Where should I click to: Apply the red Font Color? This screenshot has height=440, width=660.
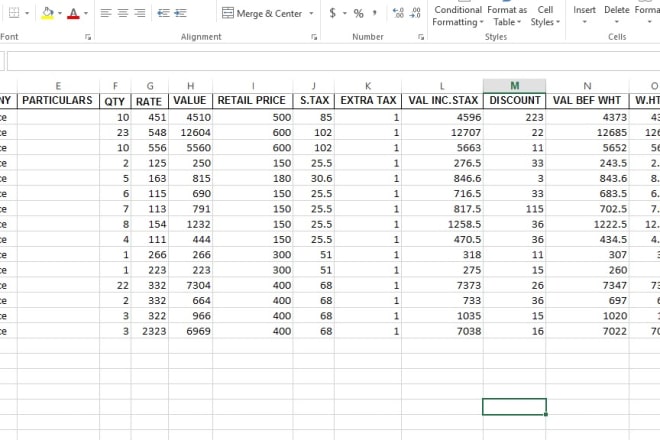point(73,13)
